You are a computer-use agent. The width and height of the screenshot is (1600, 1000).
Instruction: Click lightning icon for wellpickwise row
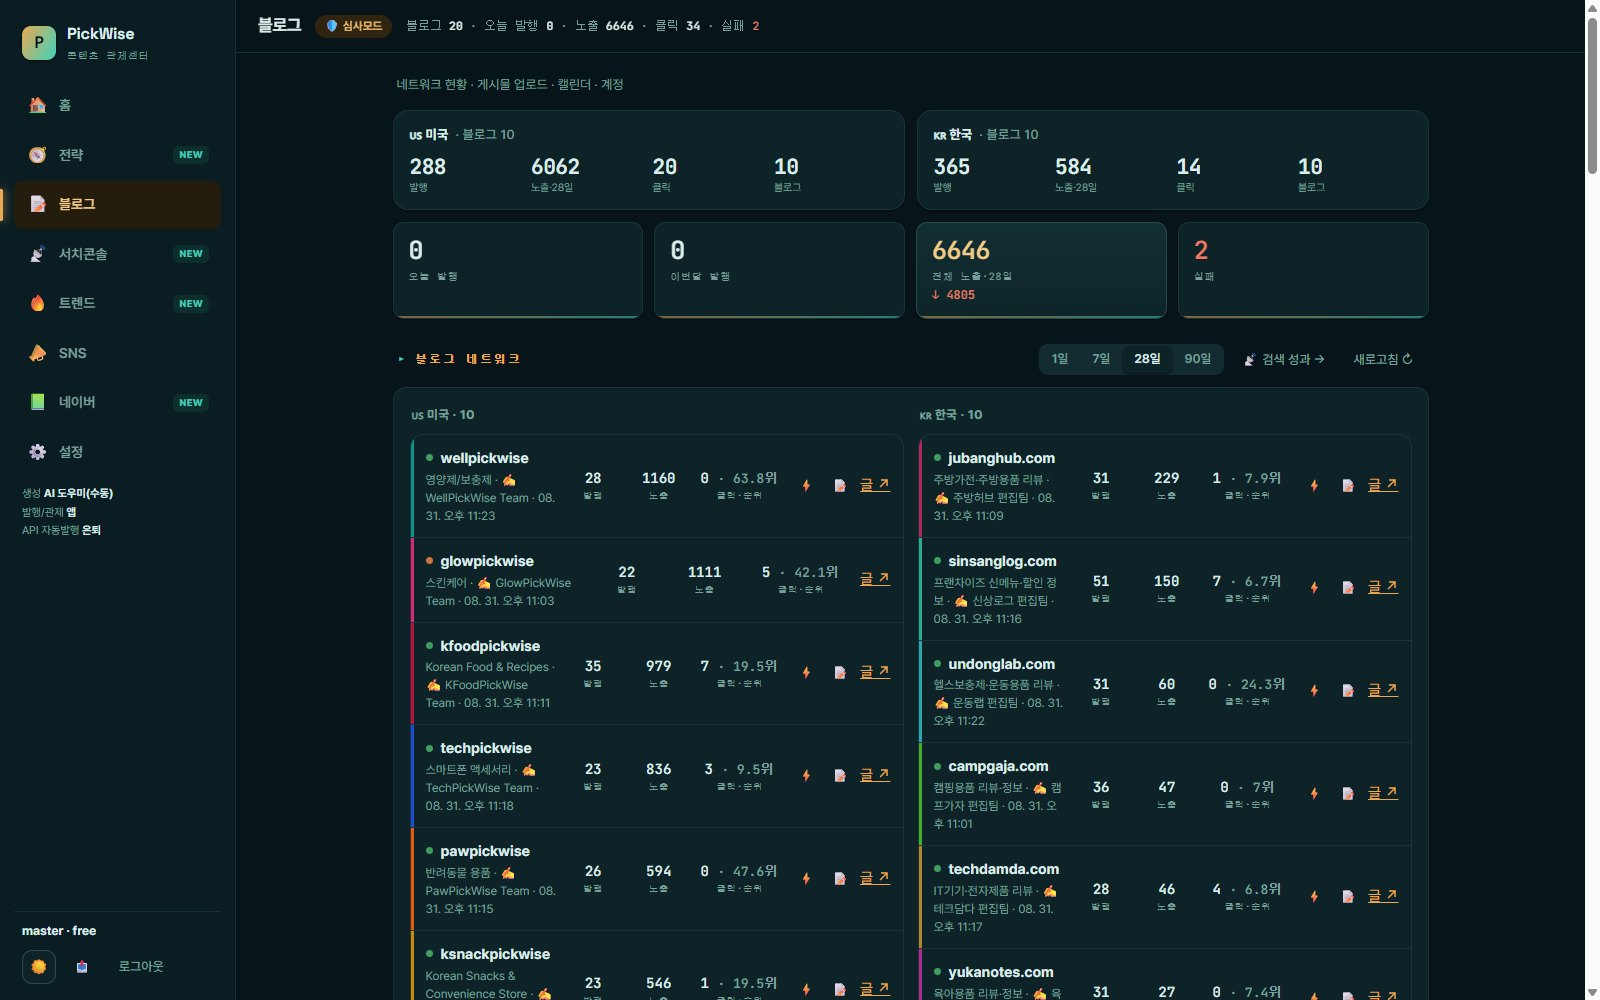(807, 486)
